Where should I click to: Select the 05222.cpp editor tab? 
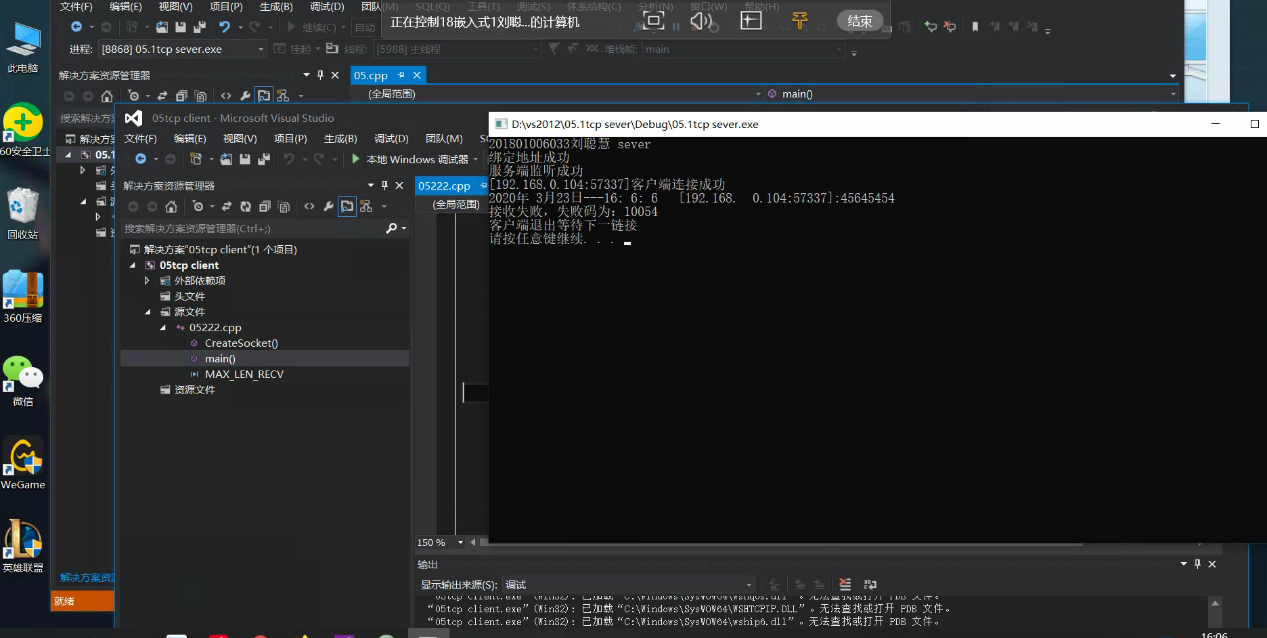tap(444, 186)
